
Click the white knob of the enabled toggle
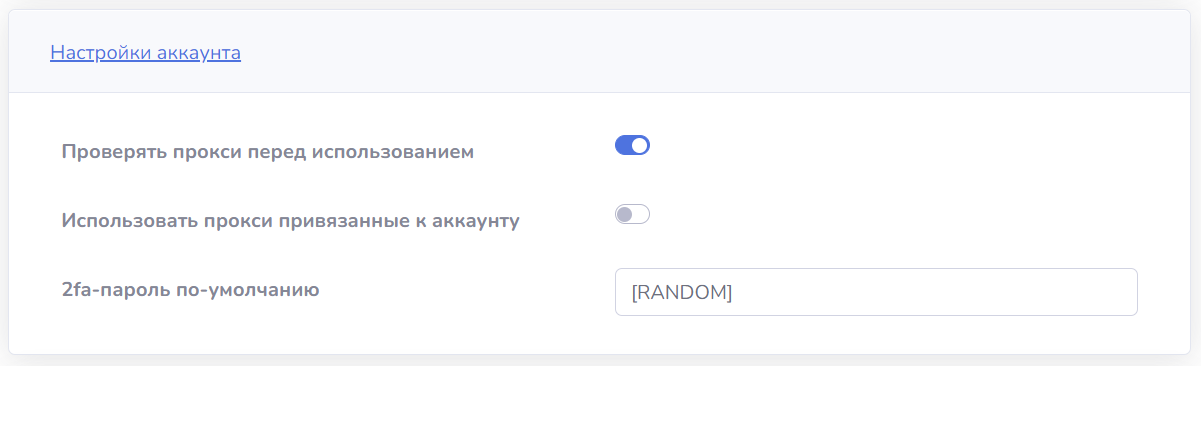640,146
